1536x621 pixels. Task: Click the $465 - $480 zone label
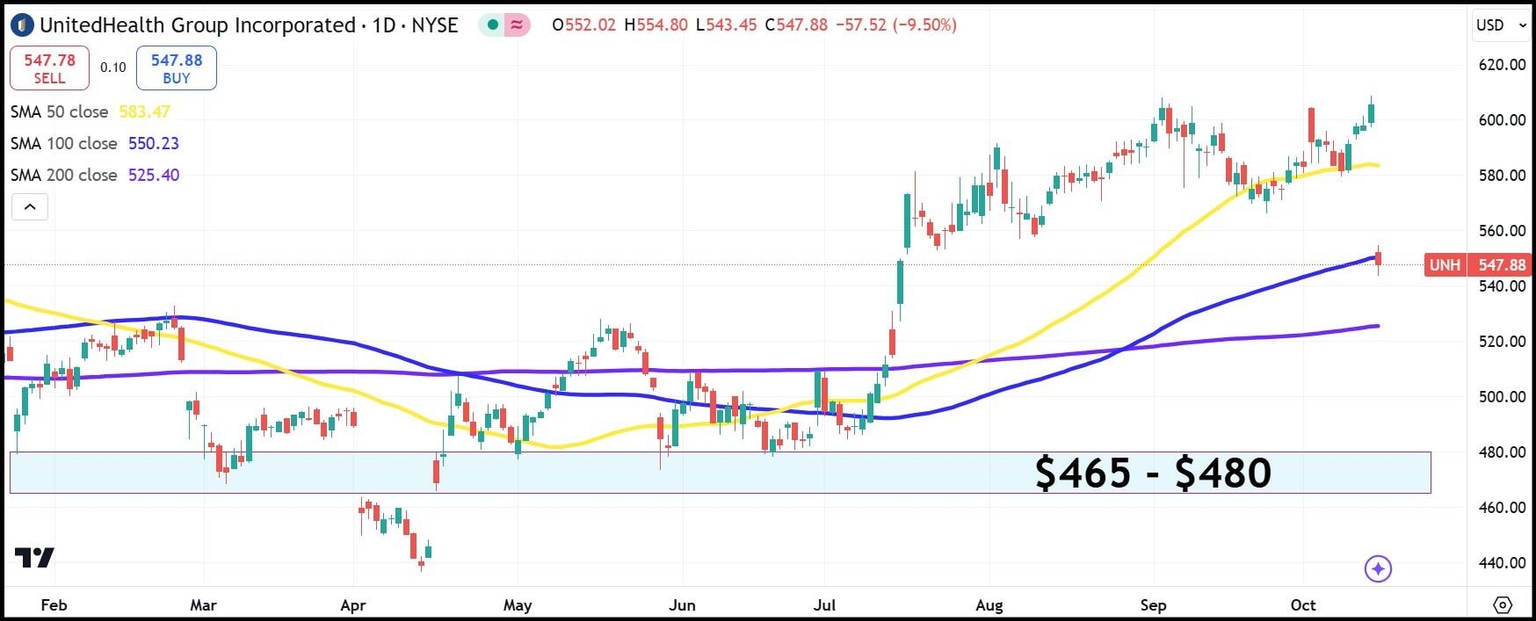[x=1153, y=472]
